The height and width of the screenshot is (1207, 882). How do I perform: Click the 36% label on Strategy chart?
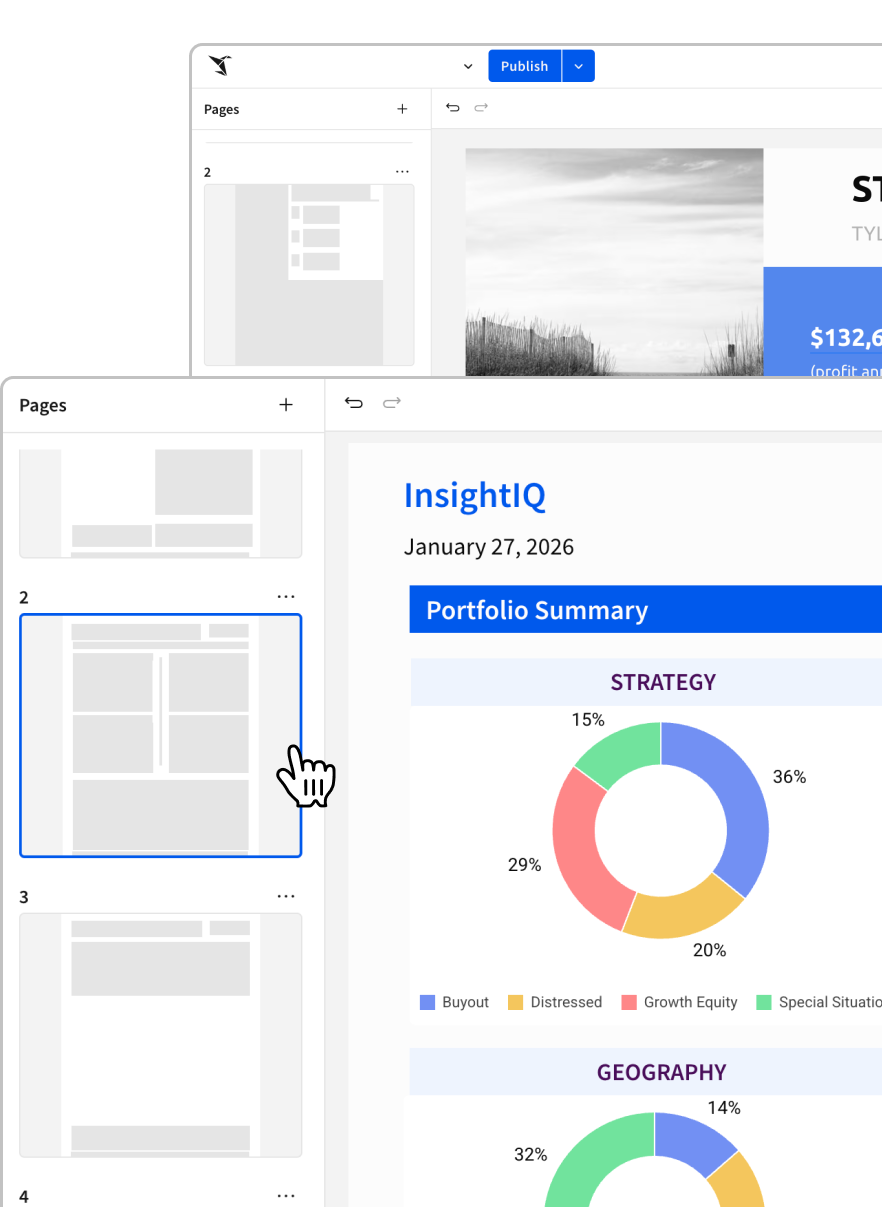point(789,777)
